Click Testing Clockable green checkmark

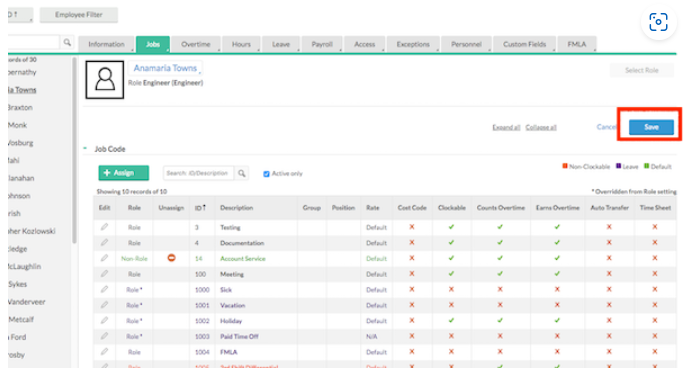point(451,227)
